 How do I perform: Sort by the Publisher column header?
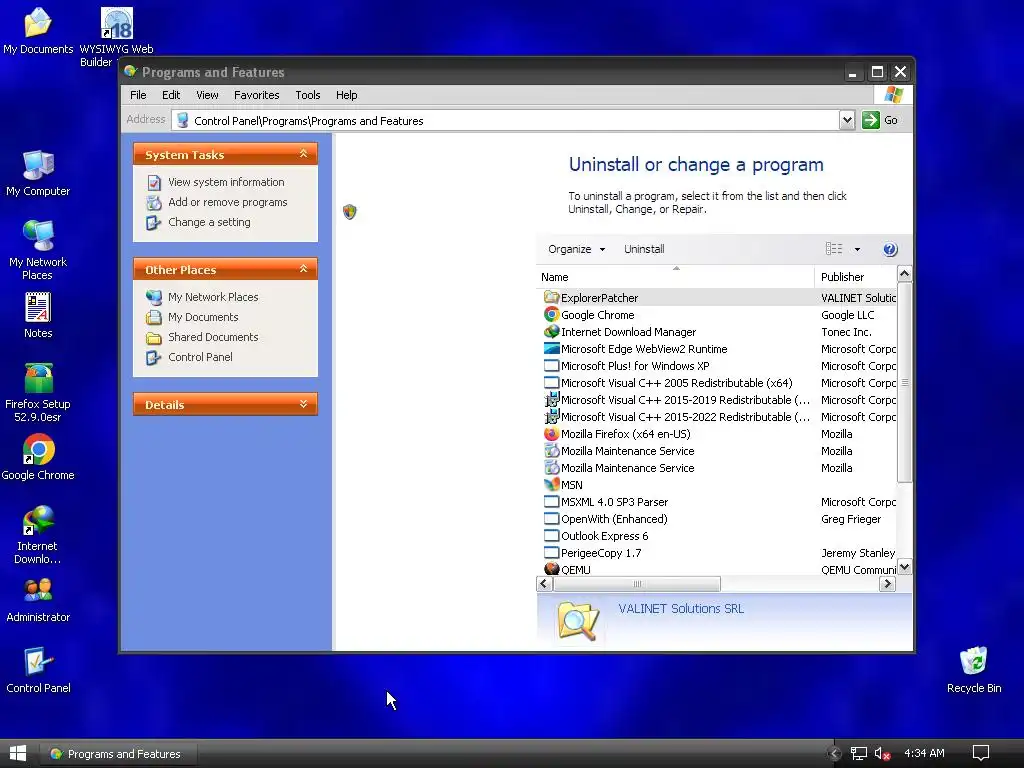coord(856,277)
